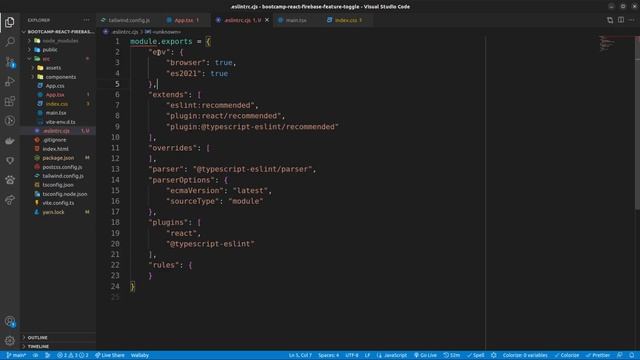Place cursor on the "rules" line

click(170, 265)
